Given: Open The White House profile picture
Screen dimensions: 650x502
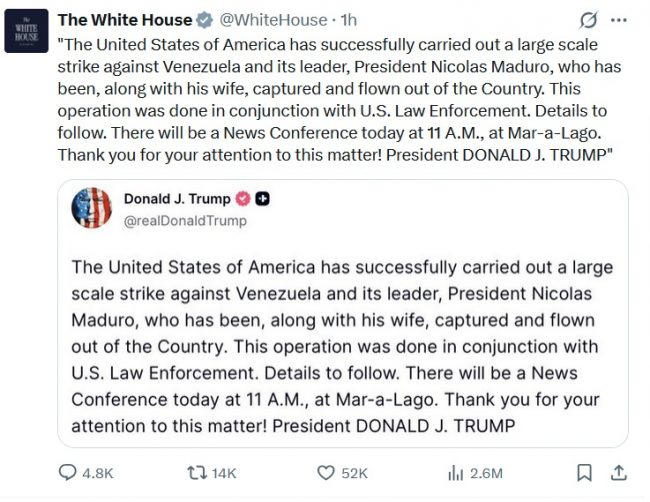Looking at the screenshot, I should 25,32.
